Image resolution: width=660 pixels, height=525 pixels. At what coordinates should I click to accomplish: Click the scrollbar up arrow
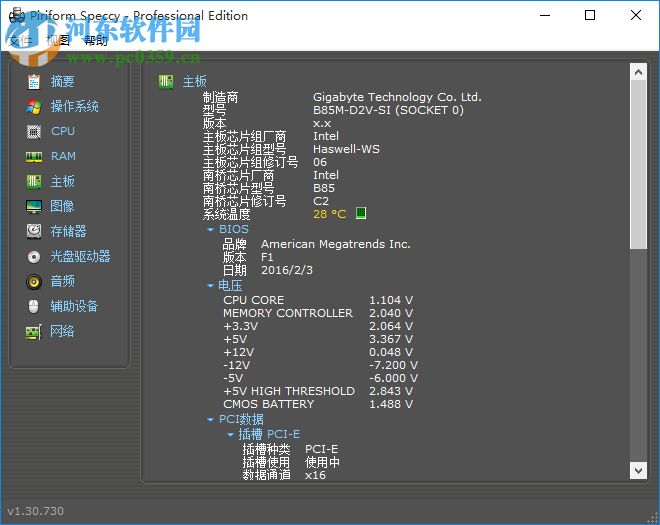coord(638,72)
